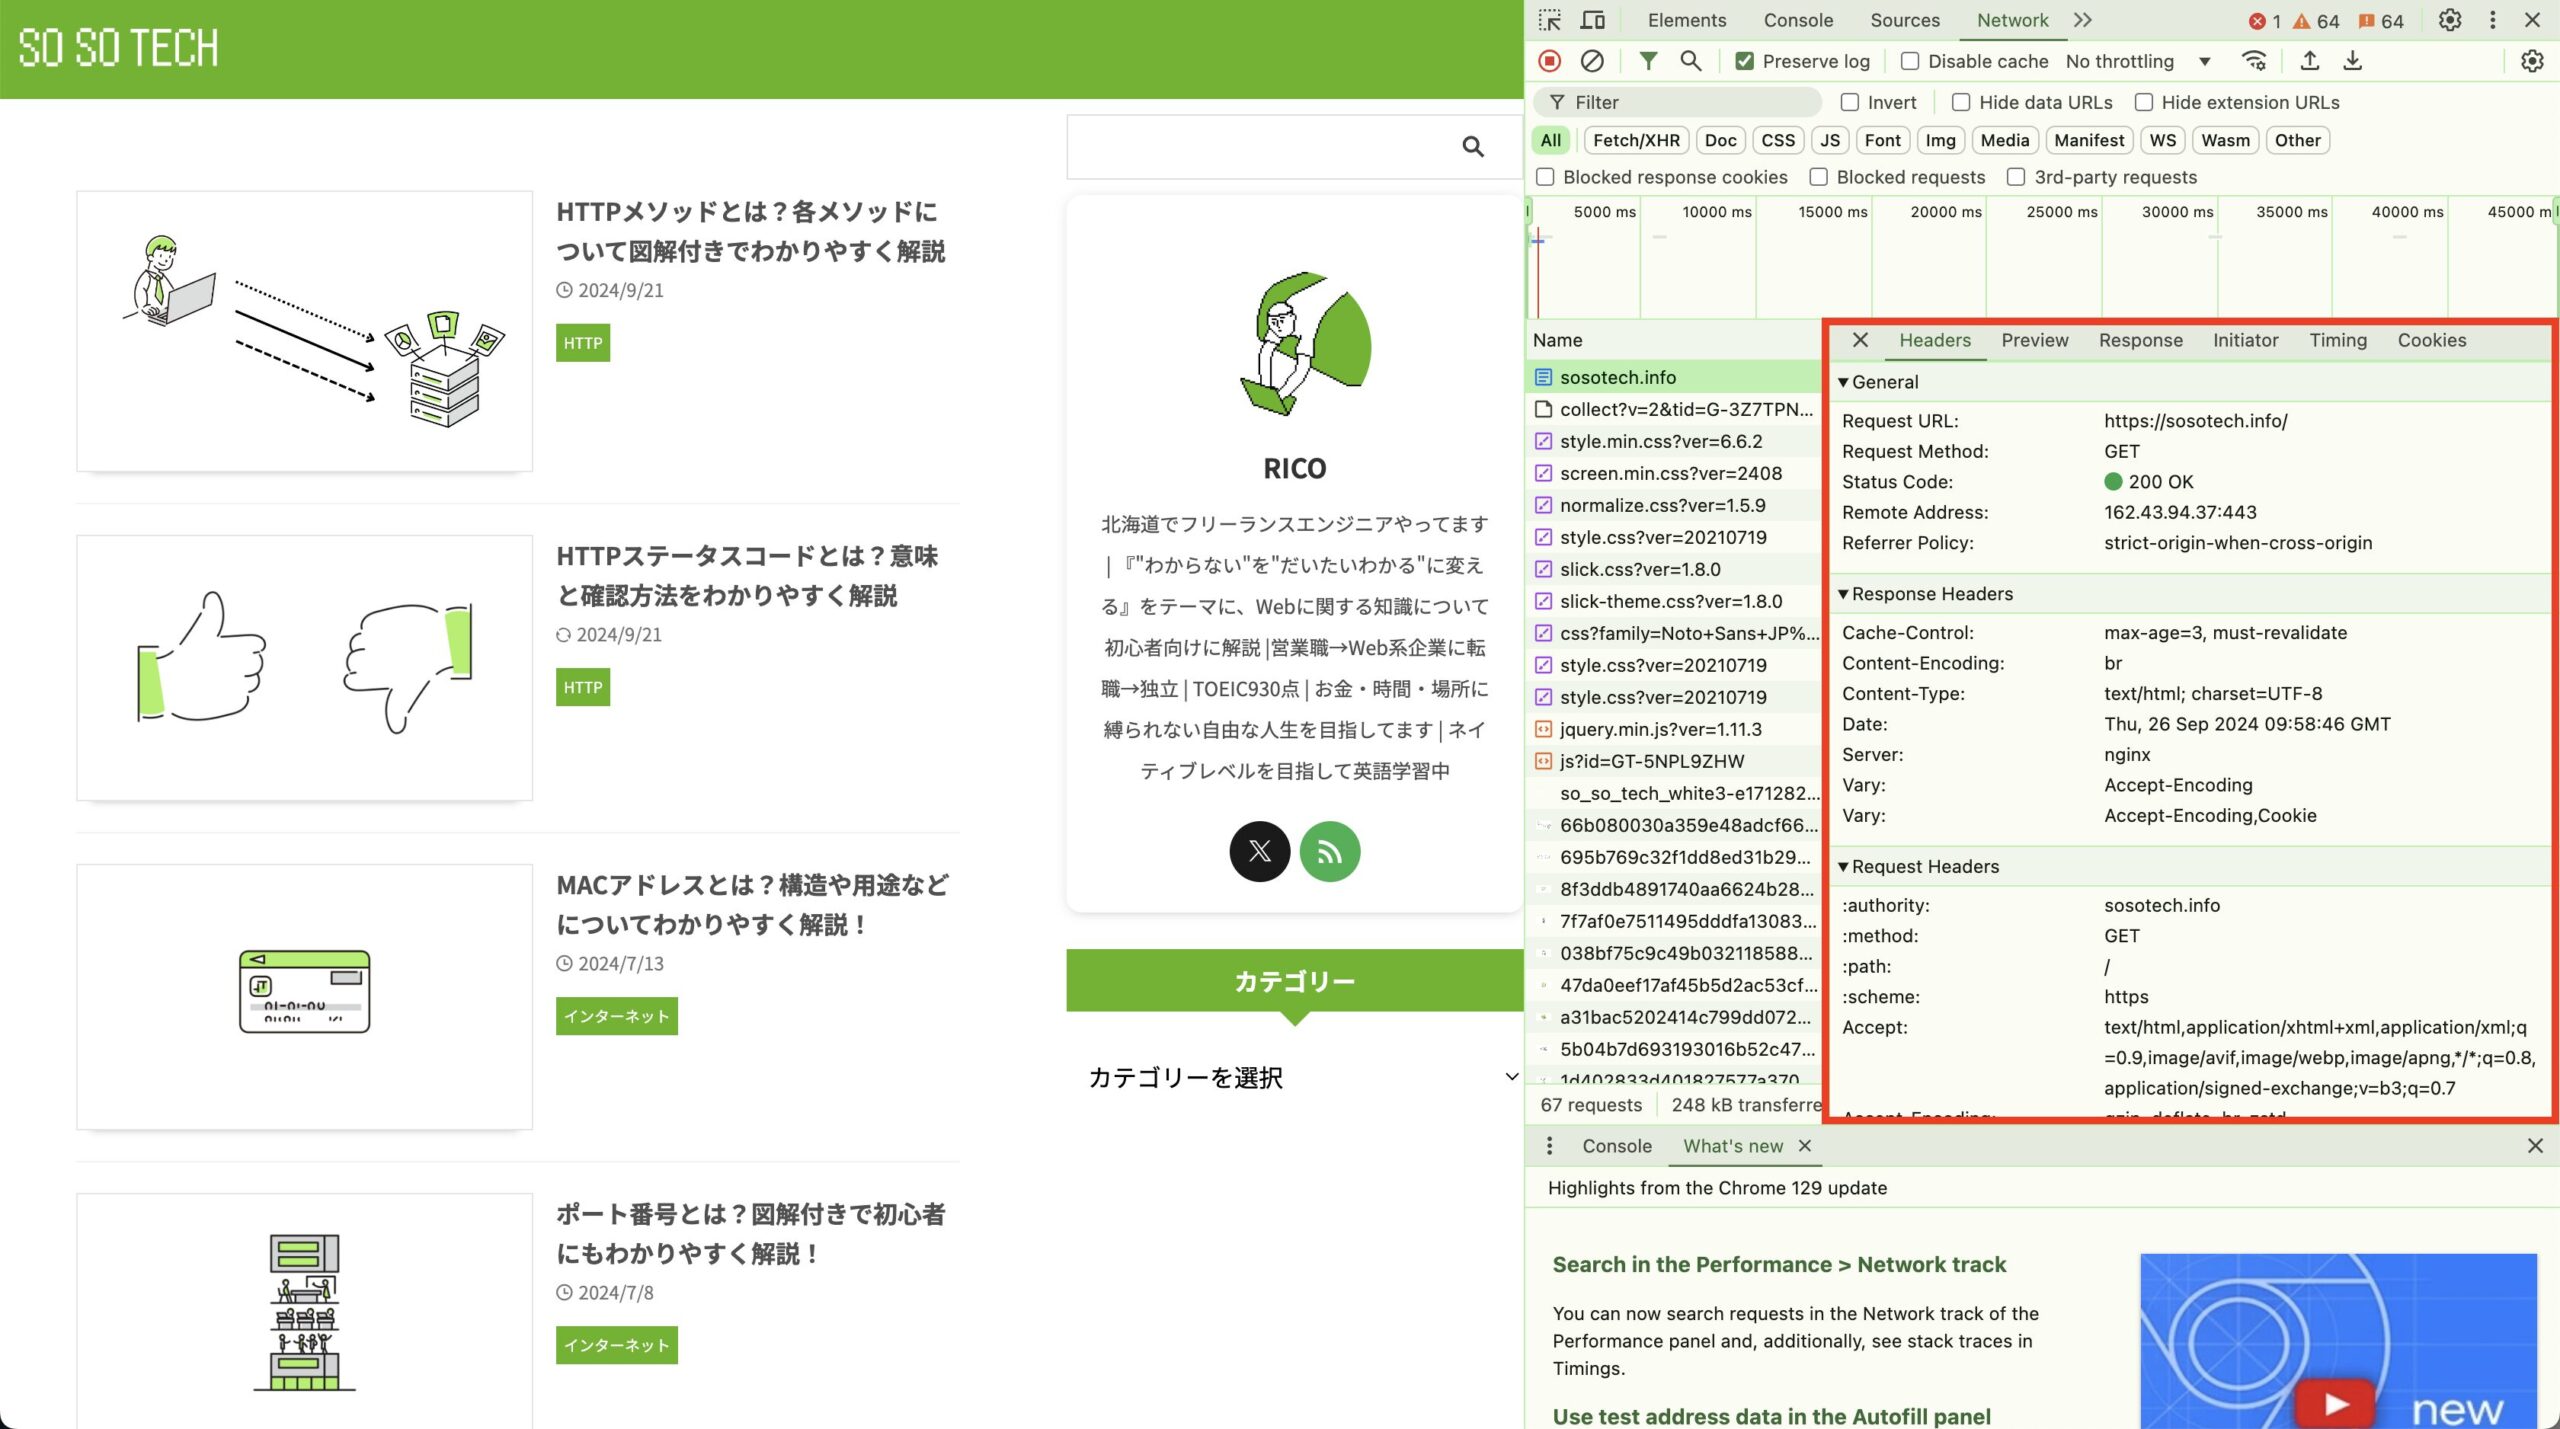
Task: Switch to the Timing tab
Action: (x=2337, y=340)
